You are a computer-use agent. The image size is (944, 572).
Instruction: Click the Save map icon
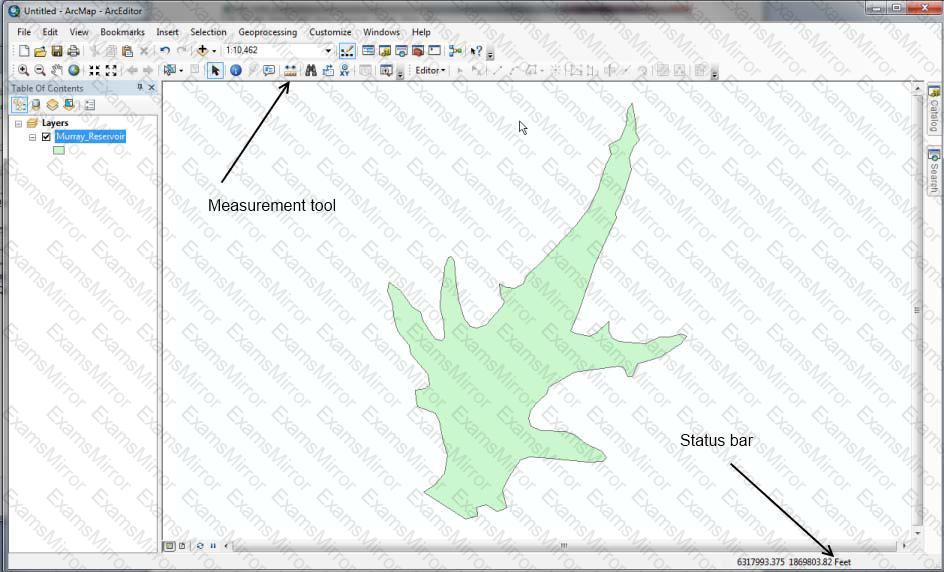(x=57, y=51)
